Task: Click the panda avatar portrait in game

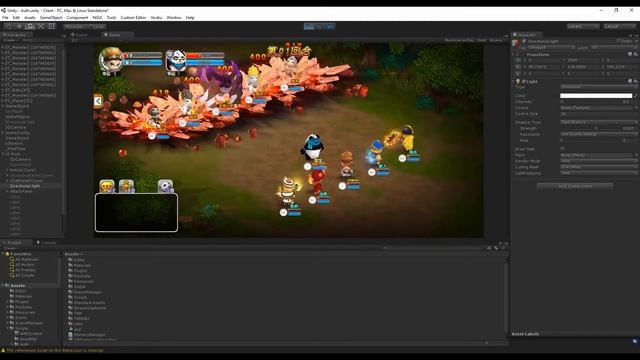Action: click(176, 61)
